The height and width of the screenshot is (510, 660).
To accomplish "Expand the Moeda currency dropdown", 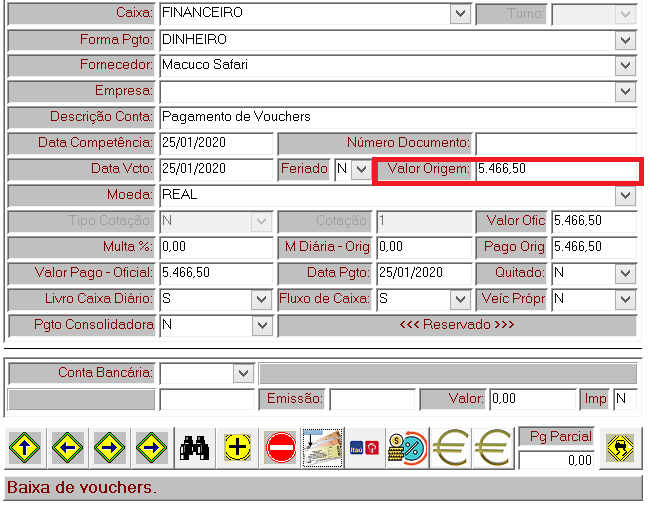I will click(x=626, y=195).
